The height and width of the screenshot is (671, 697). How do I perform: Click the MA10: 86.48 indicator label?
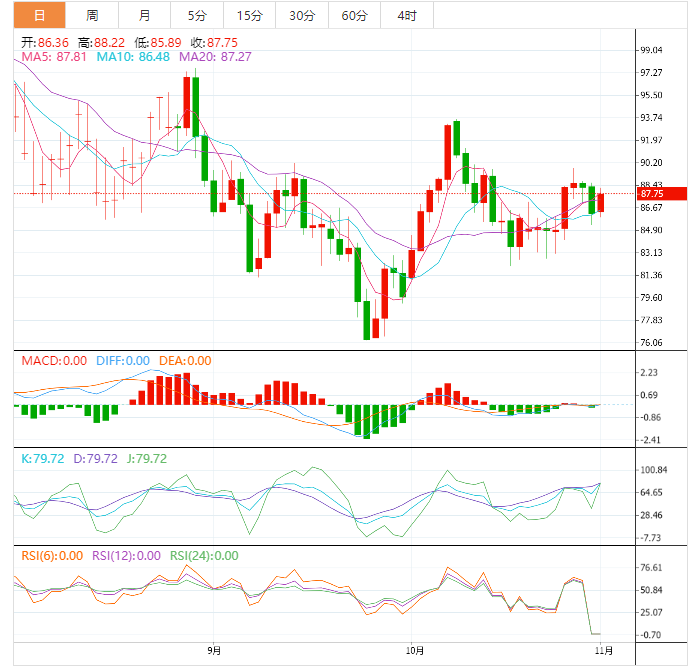(x=134, y=57)
